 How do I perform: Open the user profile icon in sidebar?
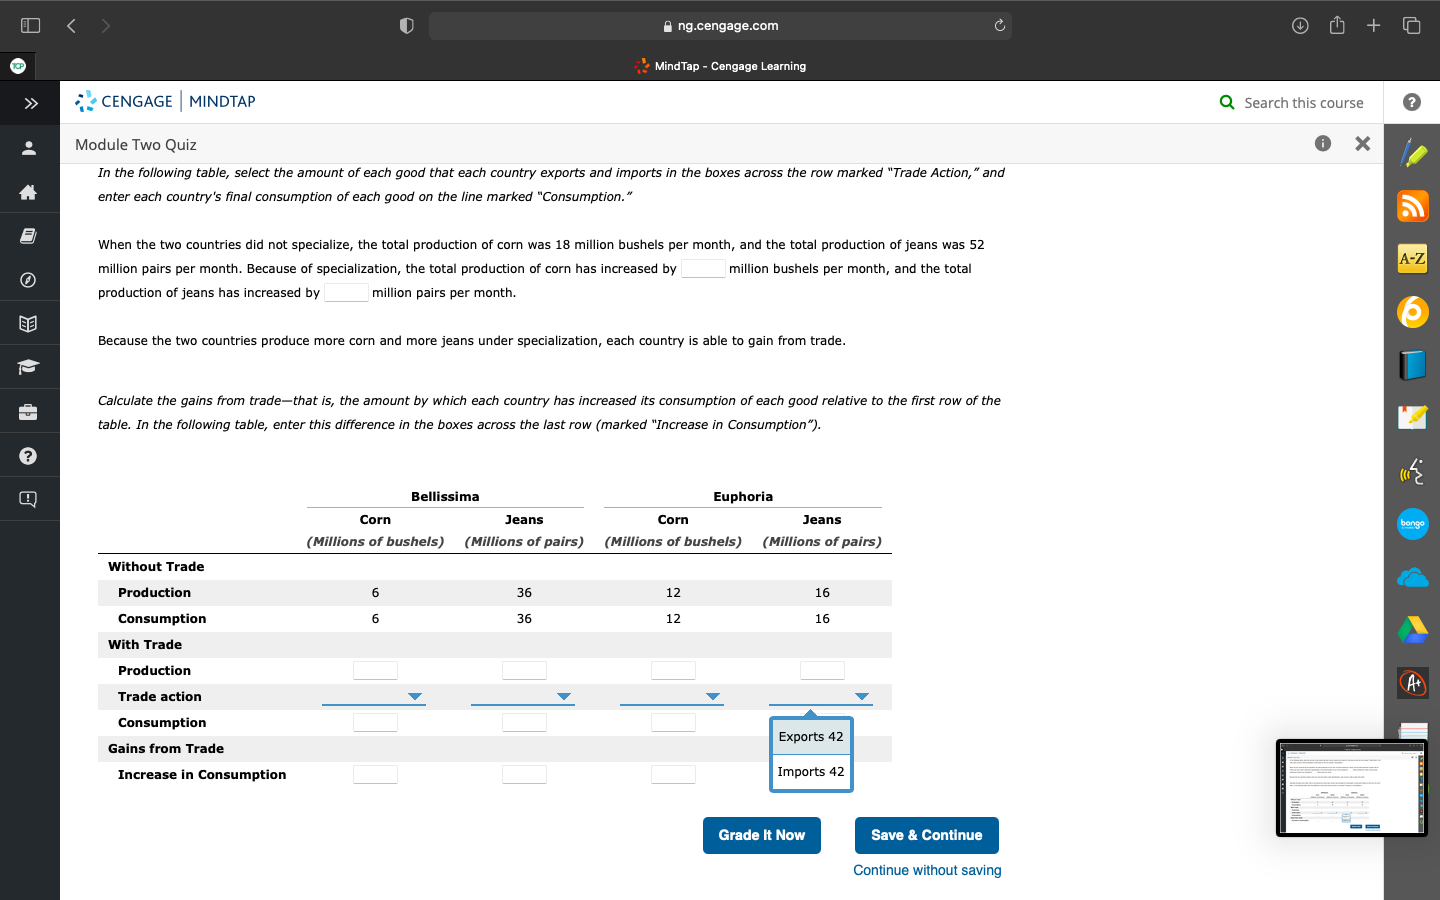point(28,148)
